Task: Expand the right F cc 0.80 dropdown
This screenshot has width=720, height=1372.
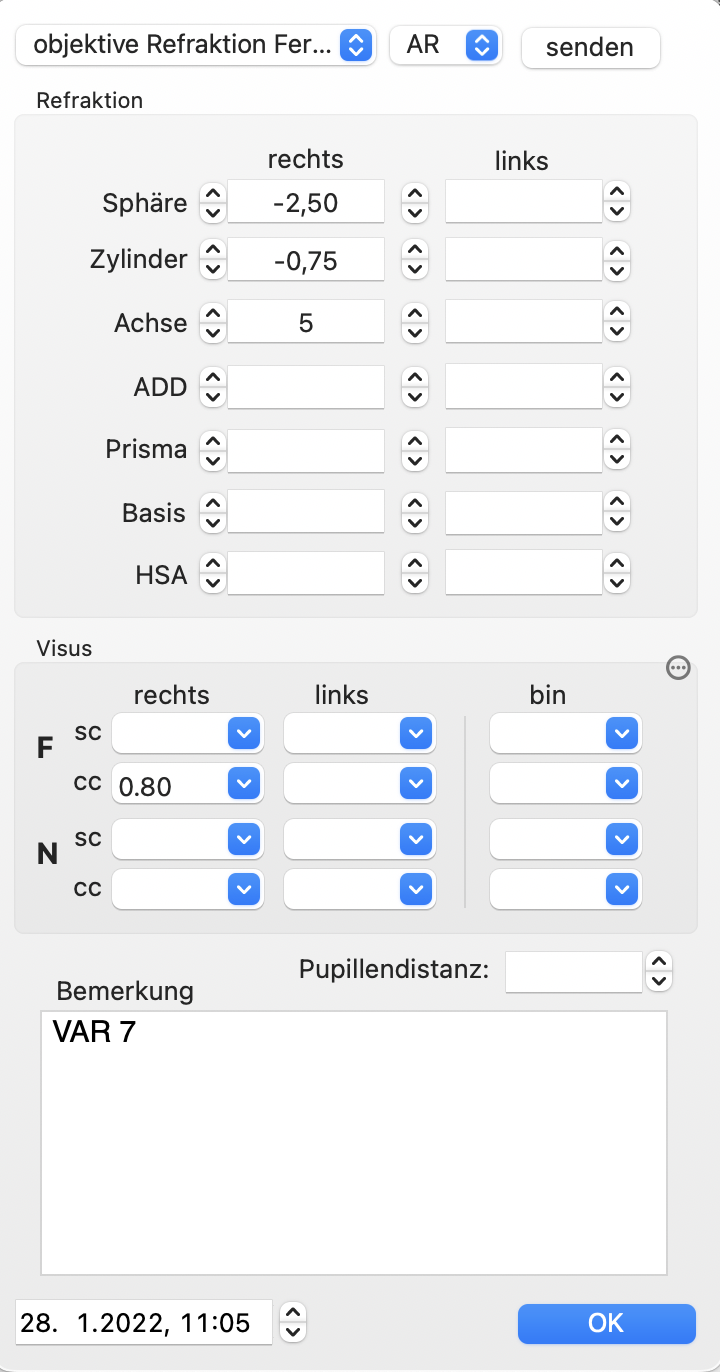Action: click(x=188, y=785)
